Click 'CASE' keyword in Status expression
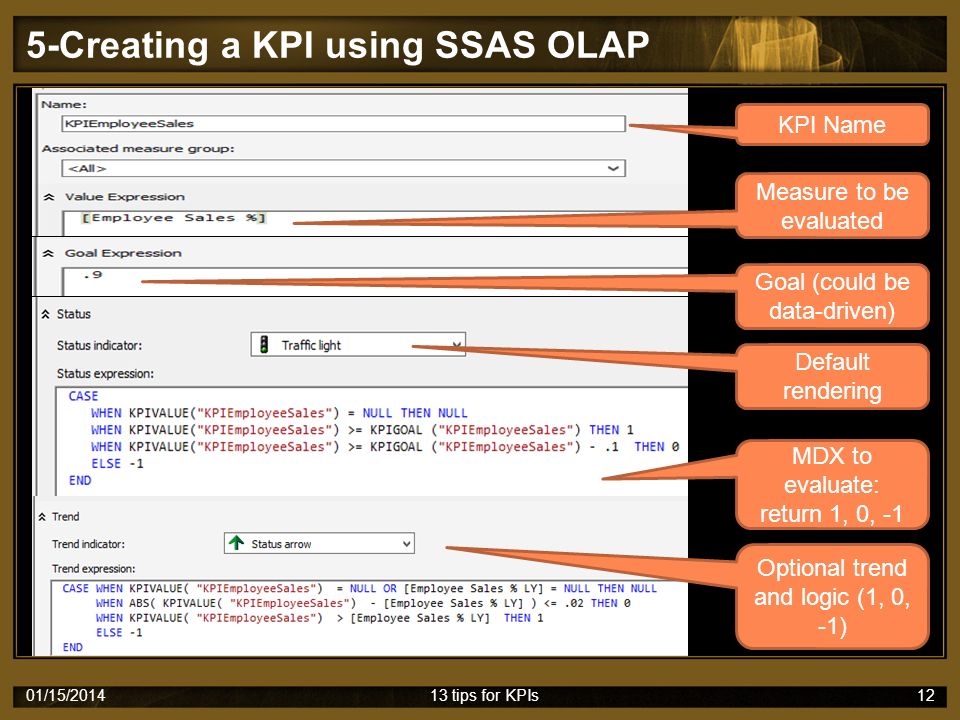Image resolution: width=960 pixels, height=720 pixels. [83, 396]
